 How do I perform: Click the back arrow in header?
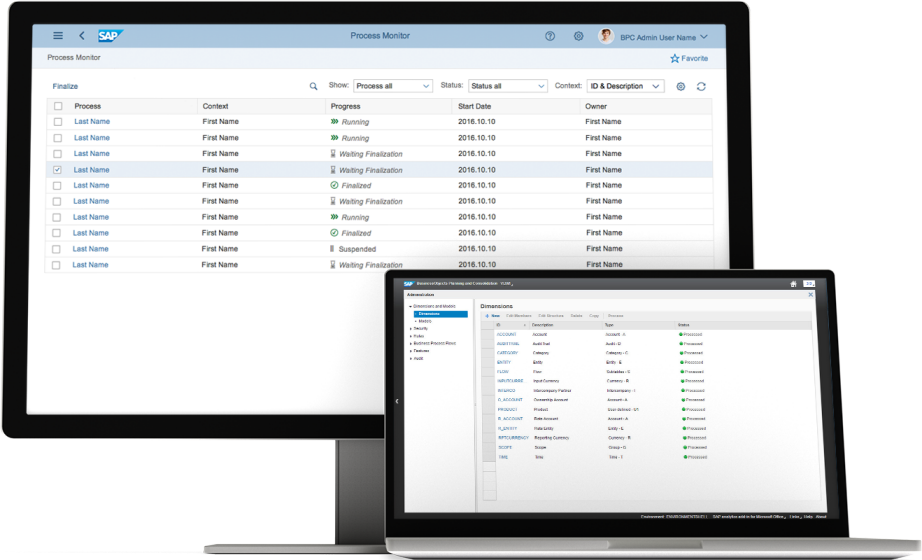point(81,36)
